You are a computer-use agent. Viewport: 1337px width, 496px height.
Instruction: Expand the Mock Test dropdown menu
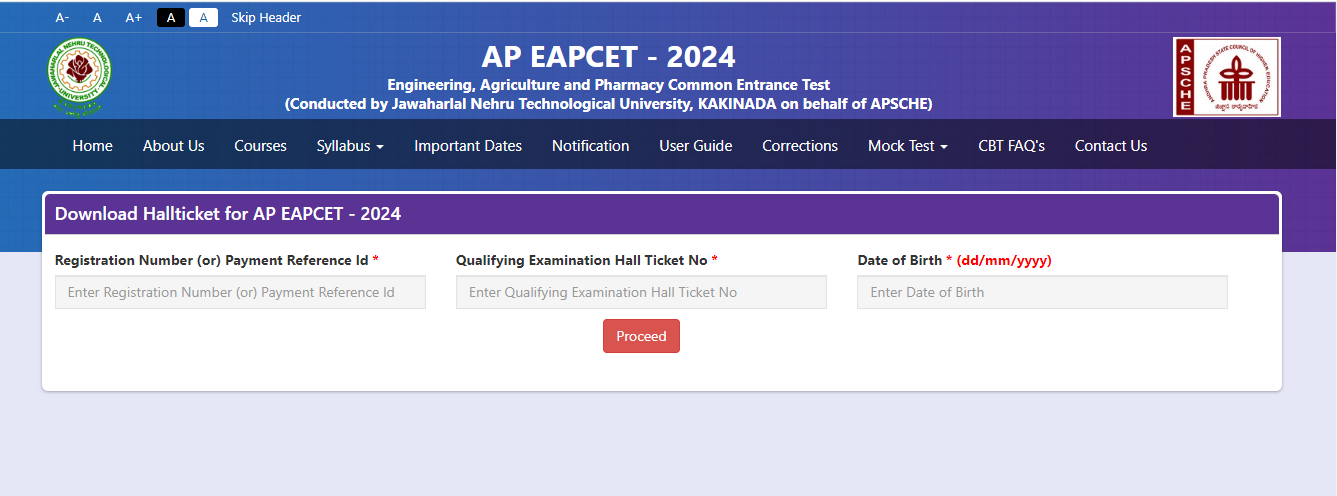coord(908,146)
